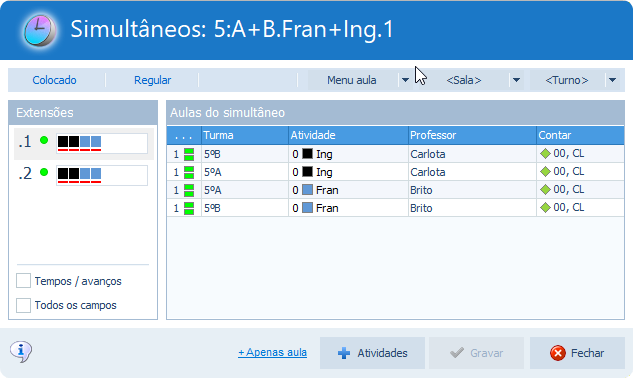Viewport: 633px width, 378px height.
Task: Sort by Contar column header
Action: tap(580, 135)
